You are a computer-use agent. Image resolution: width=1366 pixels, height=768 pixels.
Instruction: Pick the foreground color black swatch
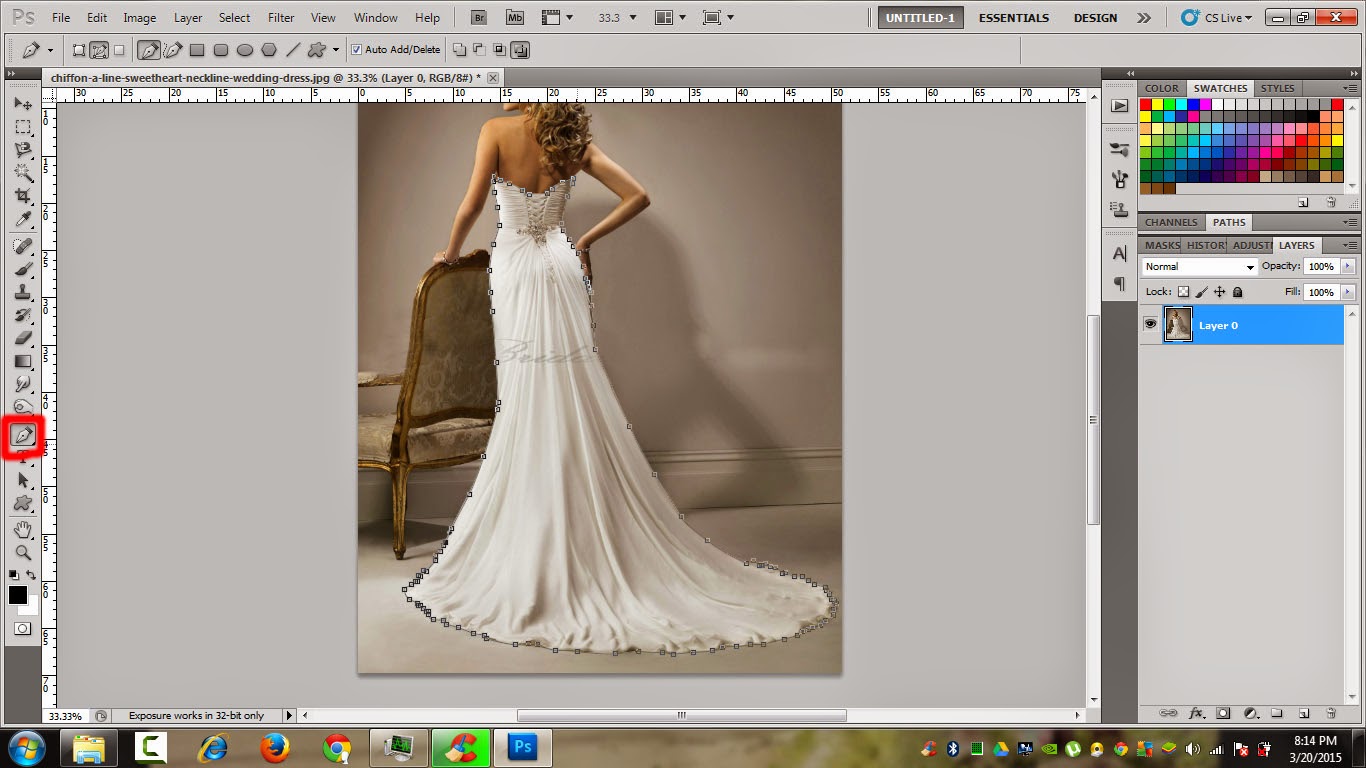point(18,595)
